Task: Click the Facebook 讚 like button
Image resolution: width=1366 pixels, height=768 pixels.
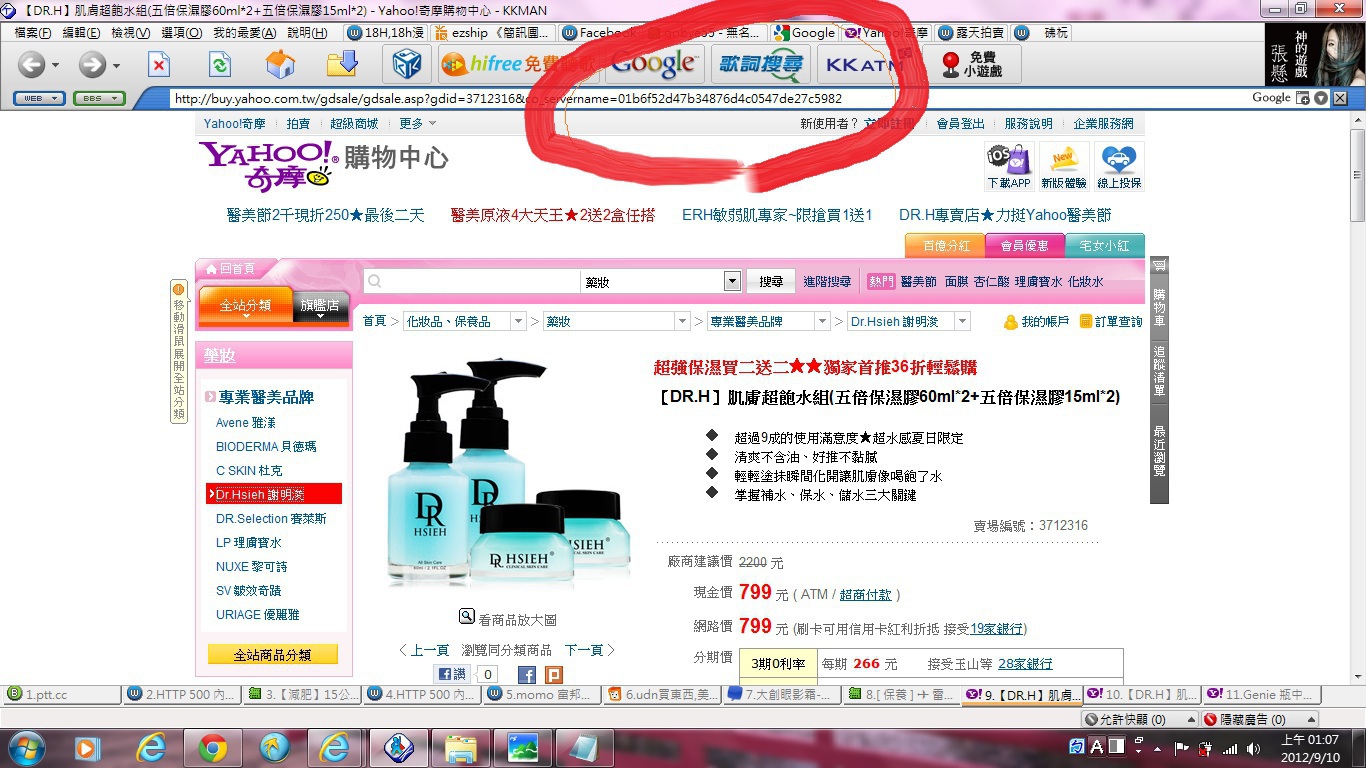Action: tap(451, 675)
